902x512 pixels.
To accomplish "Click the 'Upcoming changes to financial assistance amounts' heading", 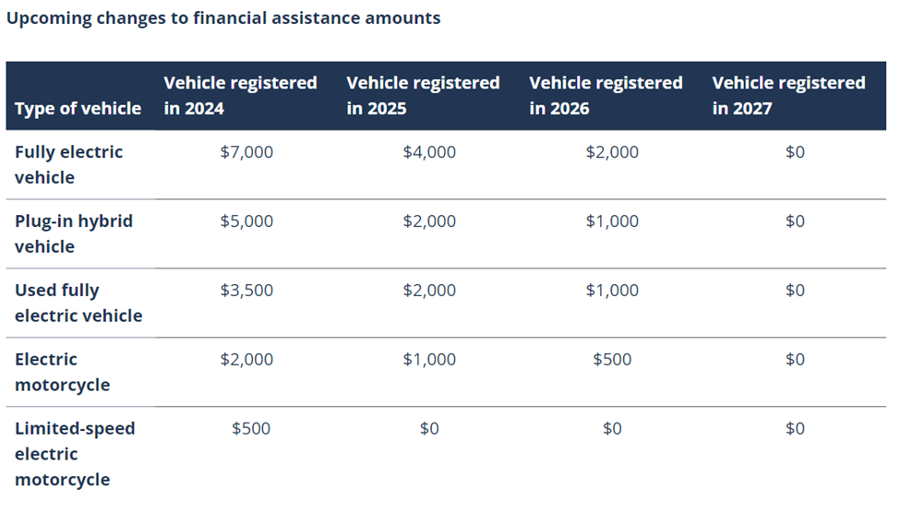I will point(223,18).
